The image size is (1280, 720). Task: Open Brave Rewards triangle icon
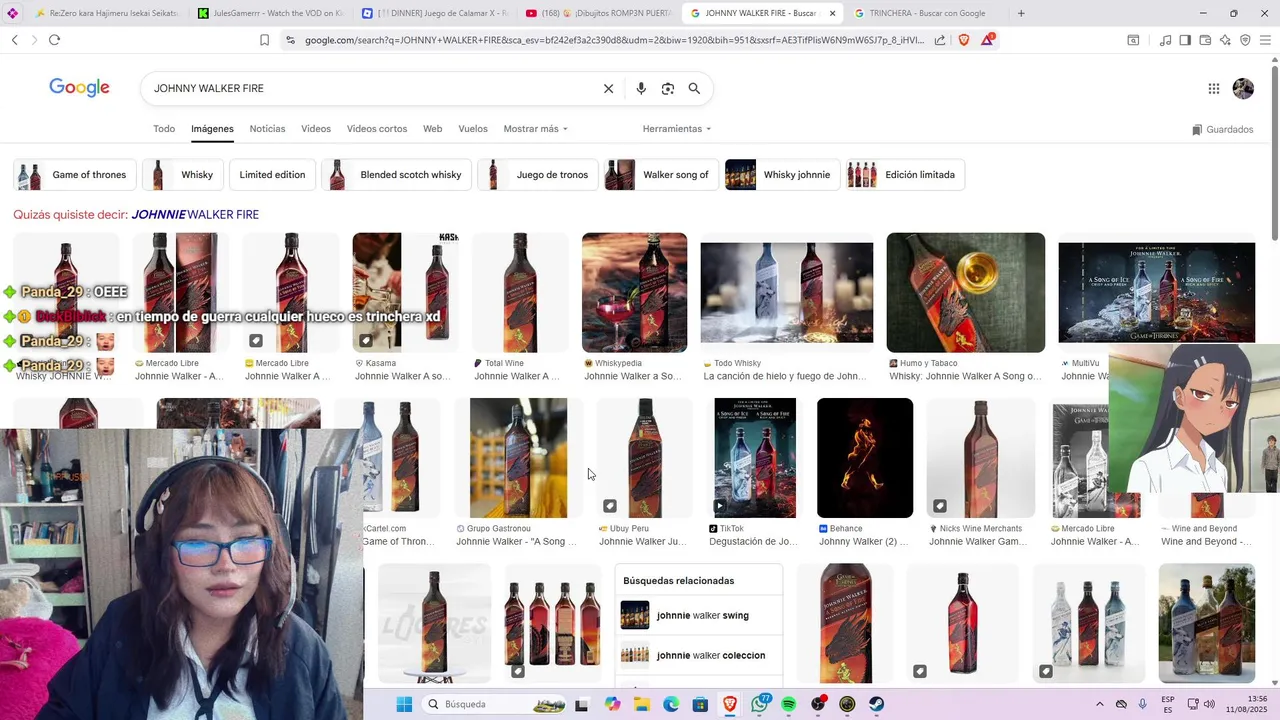coord(987,40)
